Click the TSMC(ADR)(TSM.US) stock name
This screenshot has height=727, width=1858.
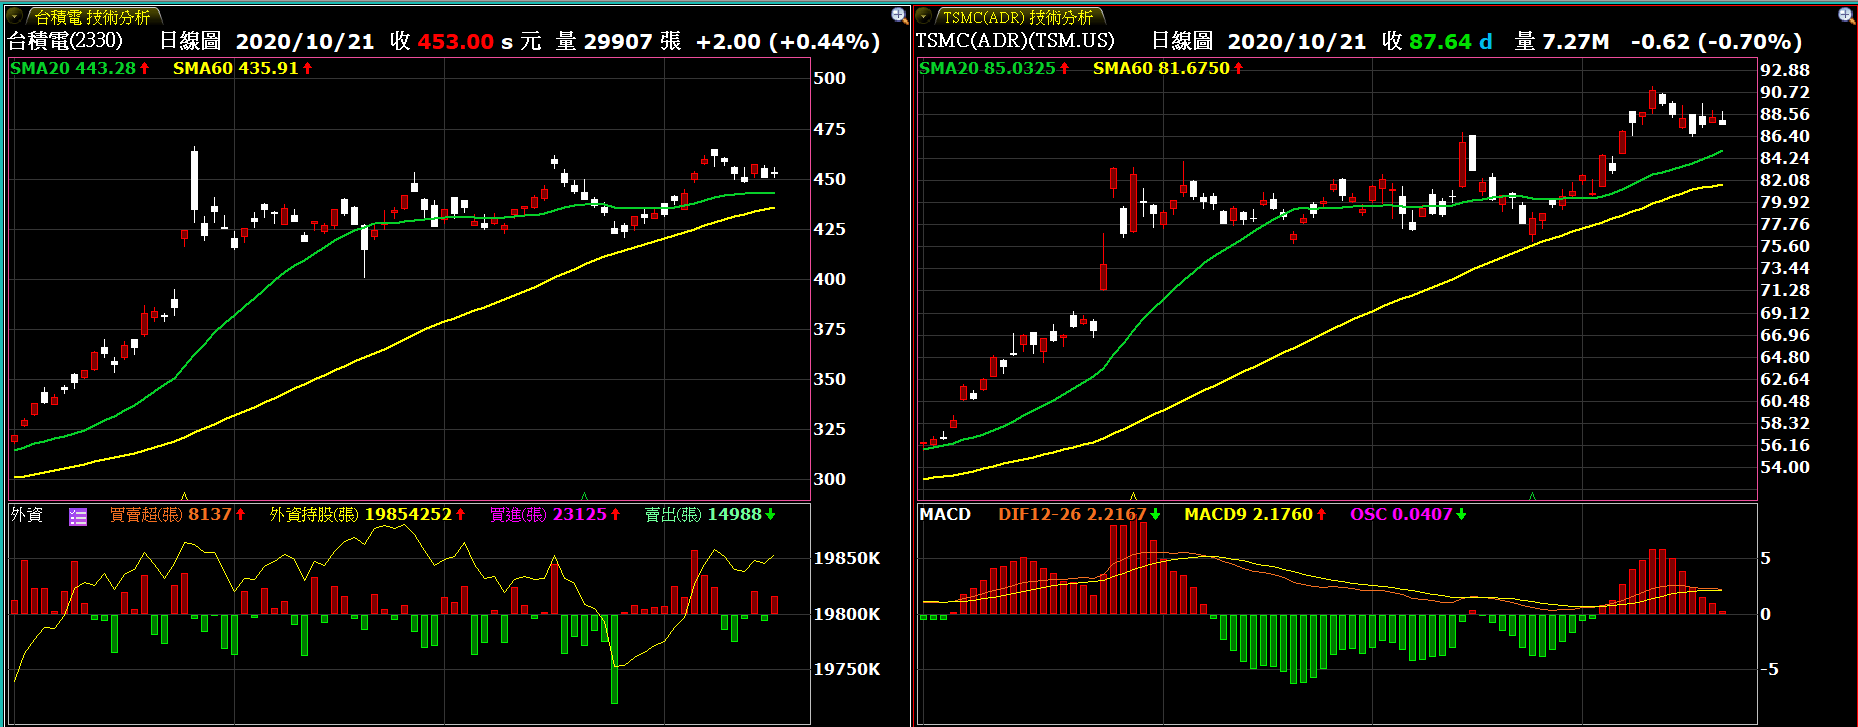[1015, 41]
